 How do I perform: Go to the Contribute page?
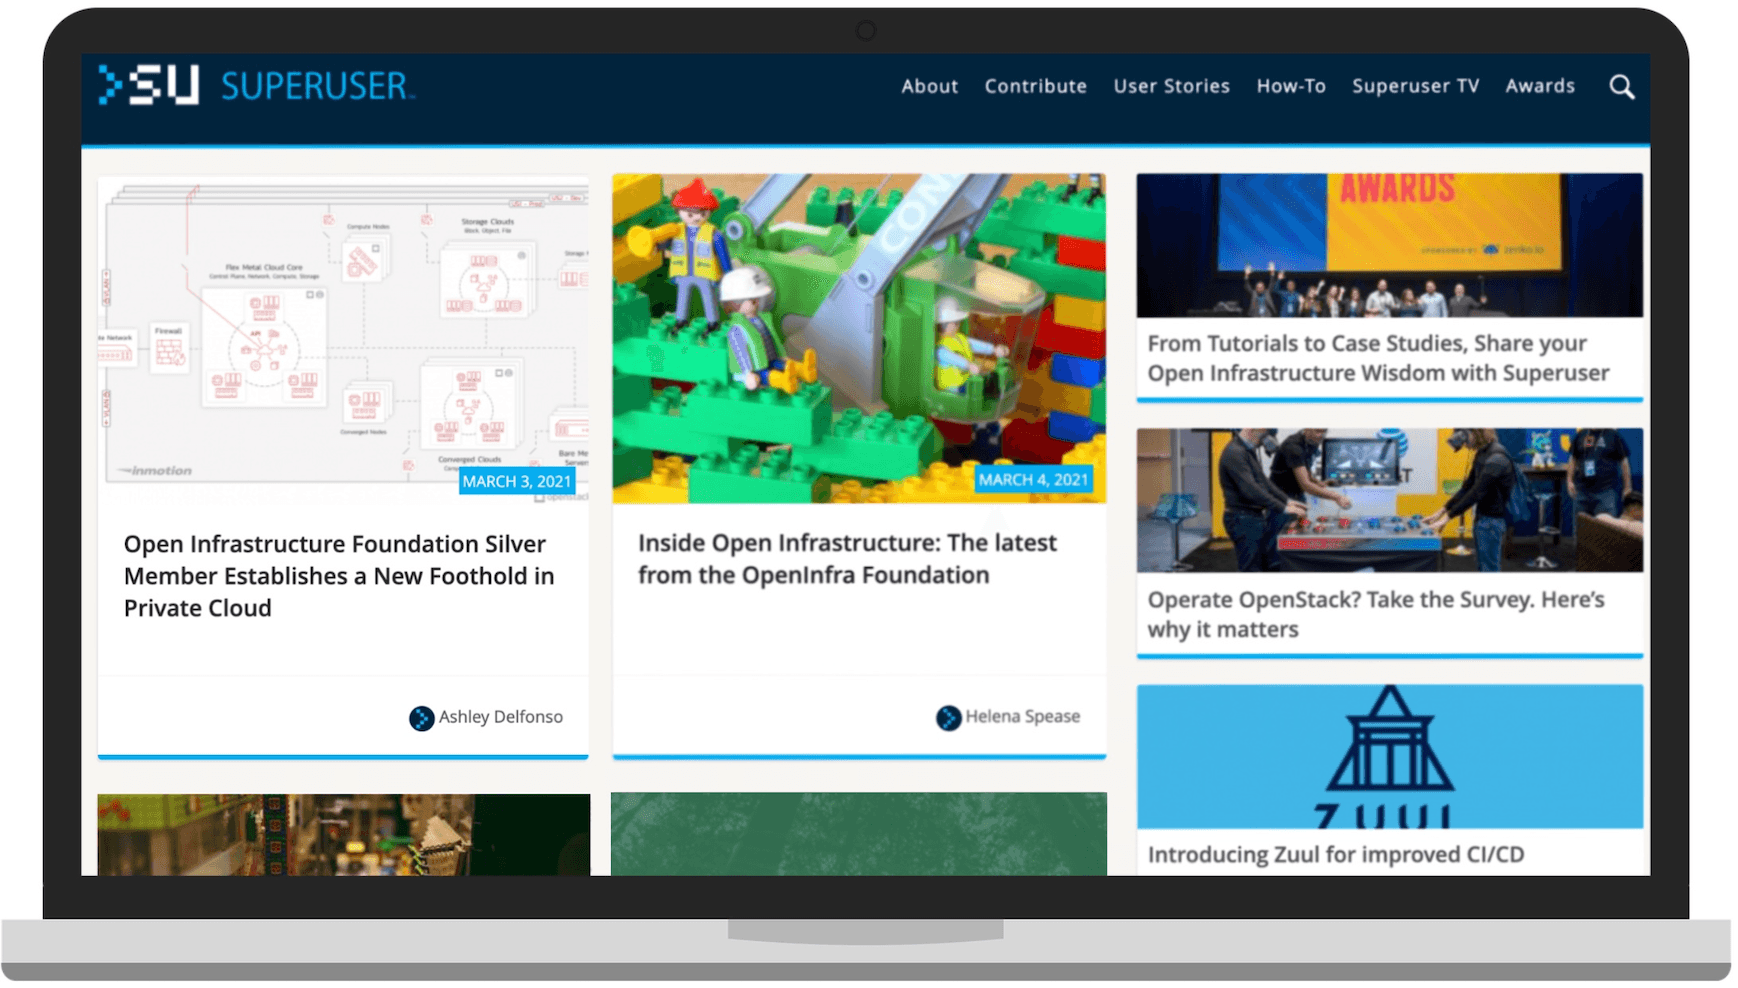click(x=1035, y=86)
